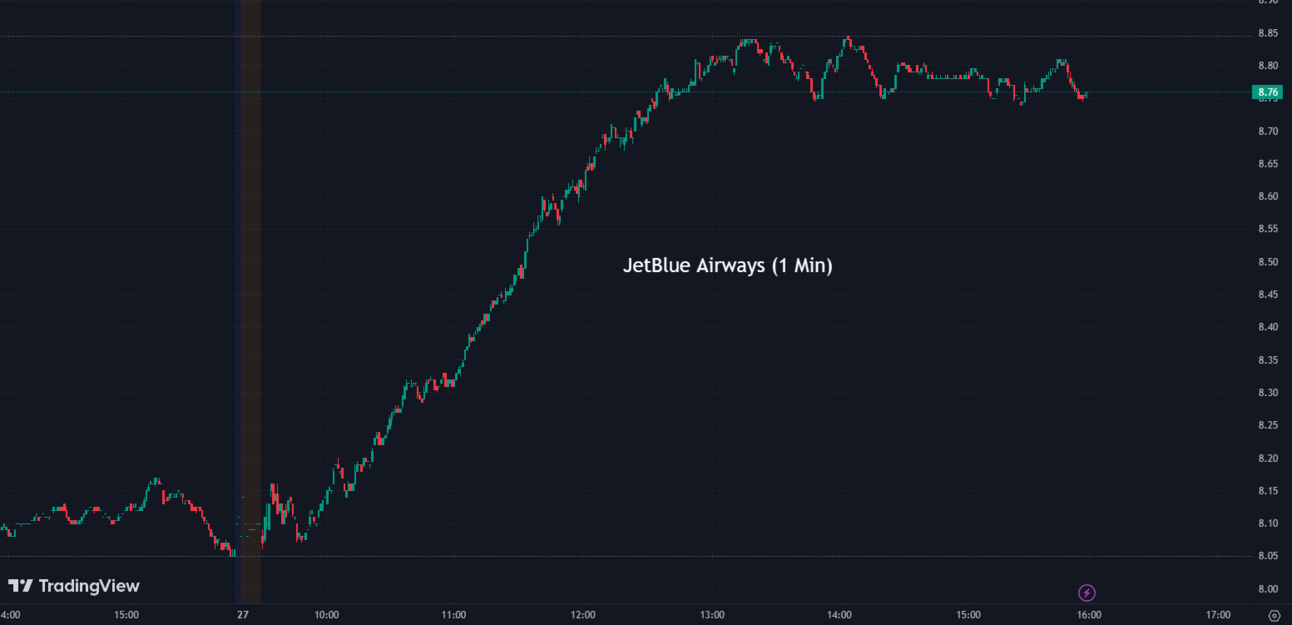
Task: Click the 14:00 time axis label
Action: click(x=840, y=615)
